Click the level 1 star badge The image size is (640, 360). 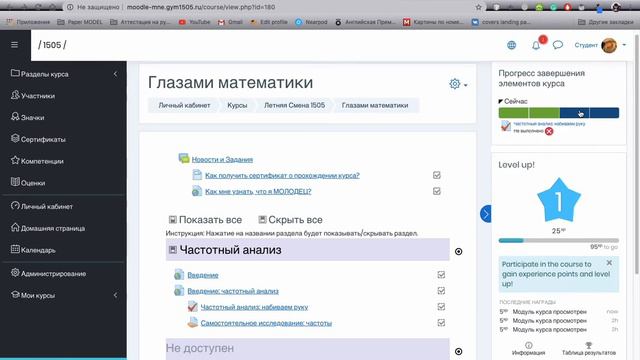pos(558,200)
